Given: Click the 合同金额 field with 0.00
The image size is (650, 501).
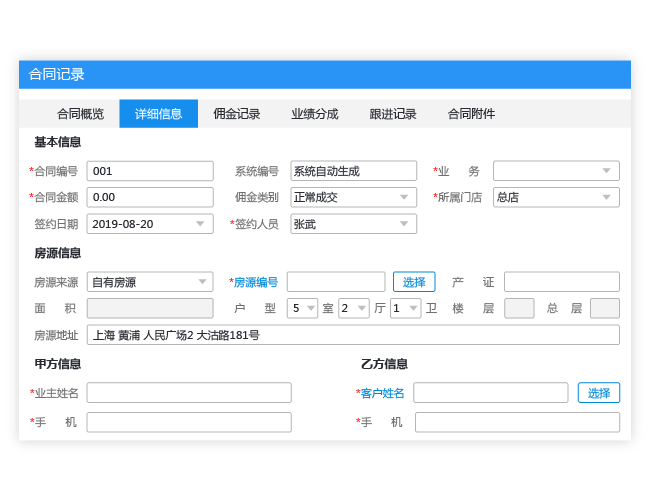Looking at the screenshot, I should [x=150, y=197].
